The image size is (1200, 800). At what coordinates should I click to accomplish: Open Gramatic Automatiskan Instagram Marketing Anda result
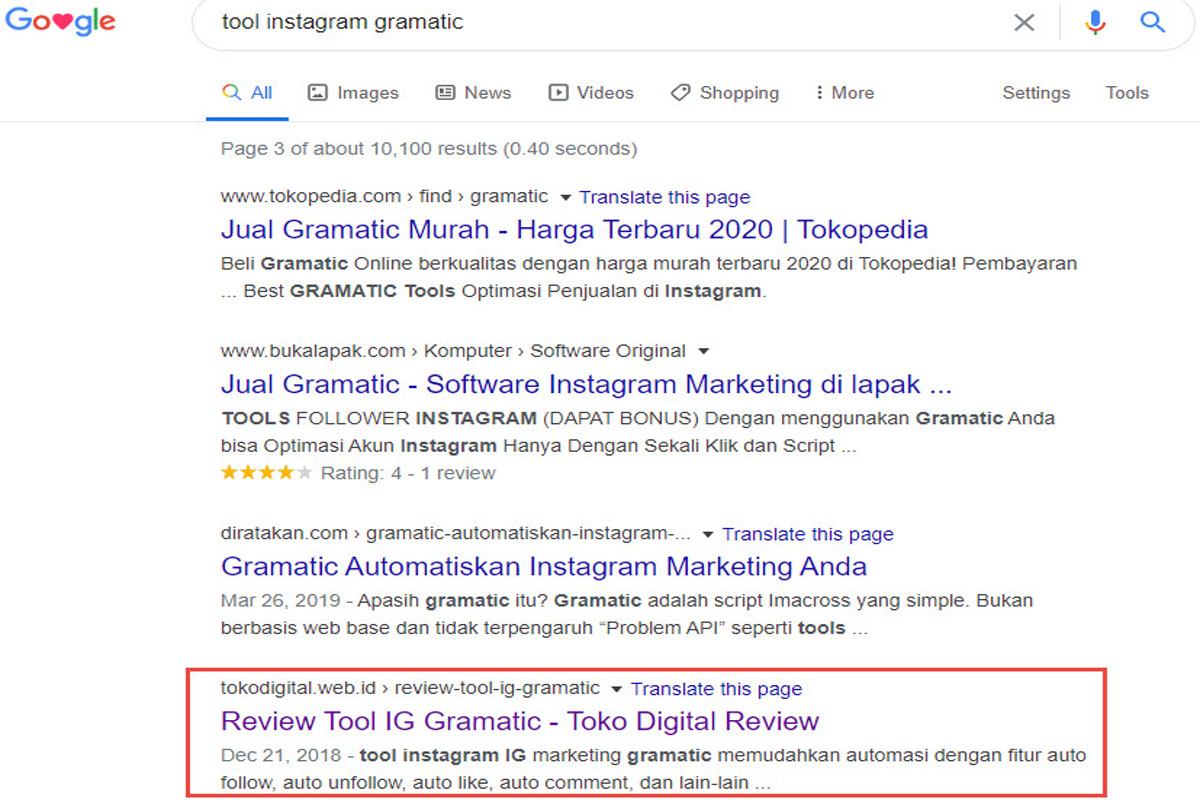point(544,567)
